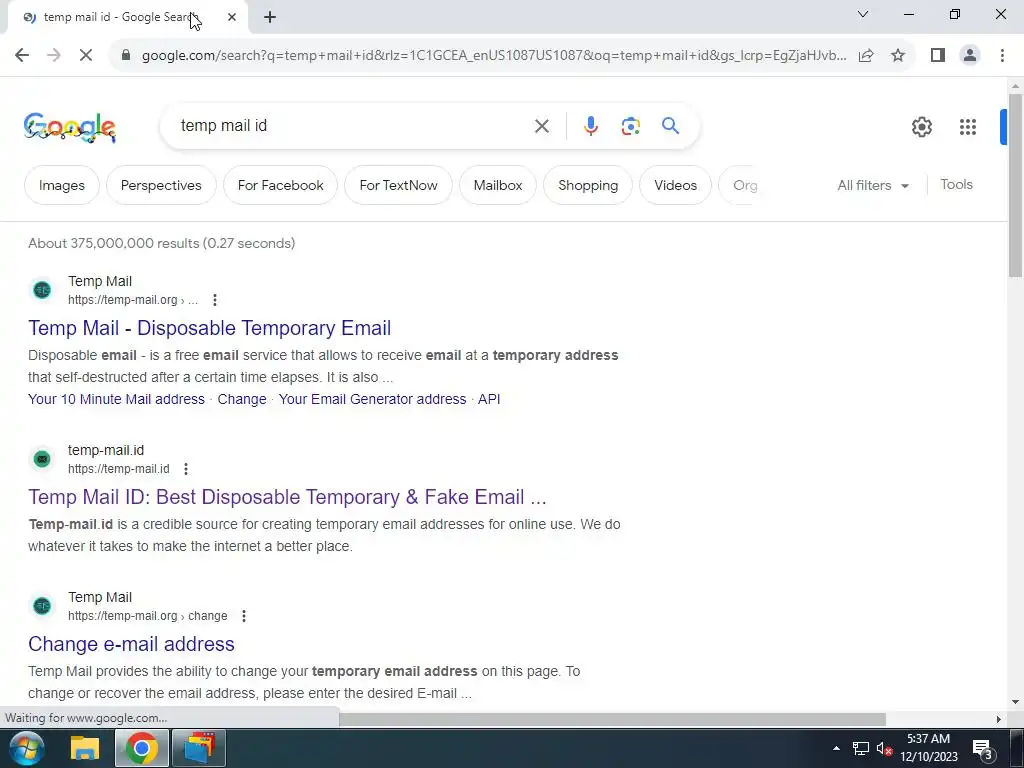Open tab search chevron
Image resolution: width=1024 pixels, height=768 pixels.
(x=863, y=14)
